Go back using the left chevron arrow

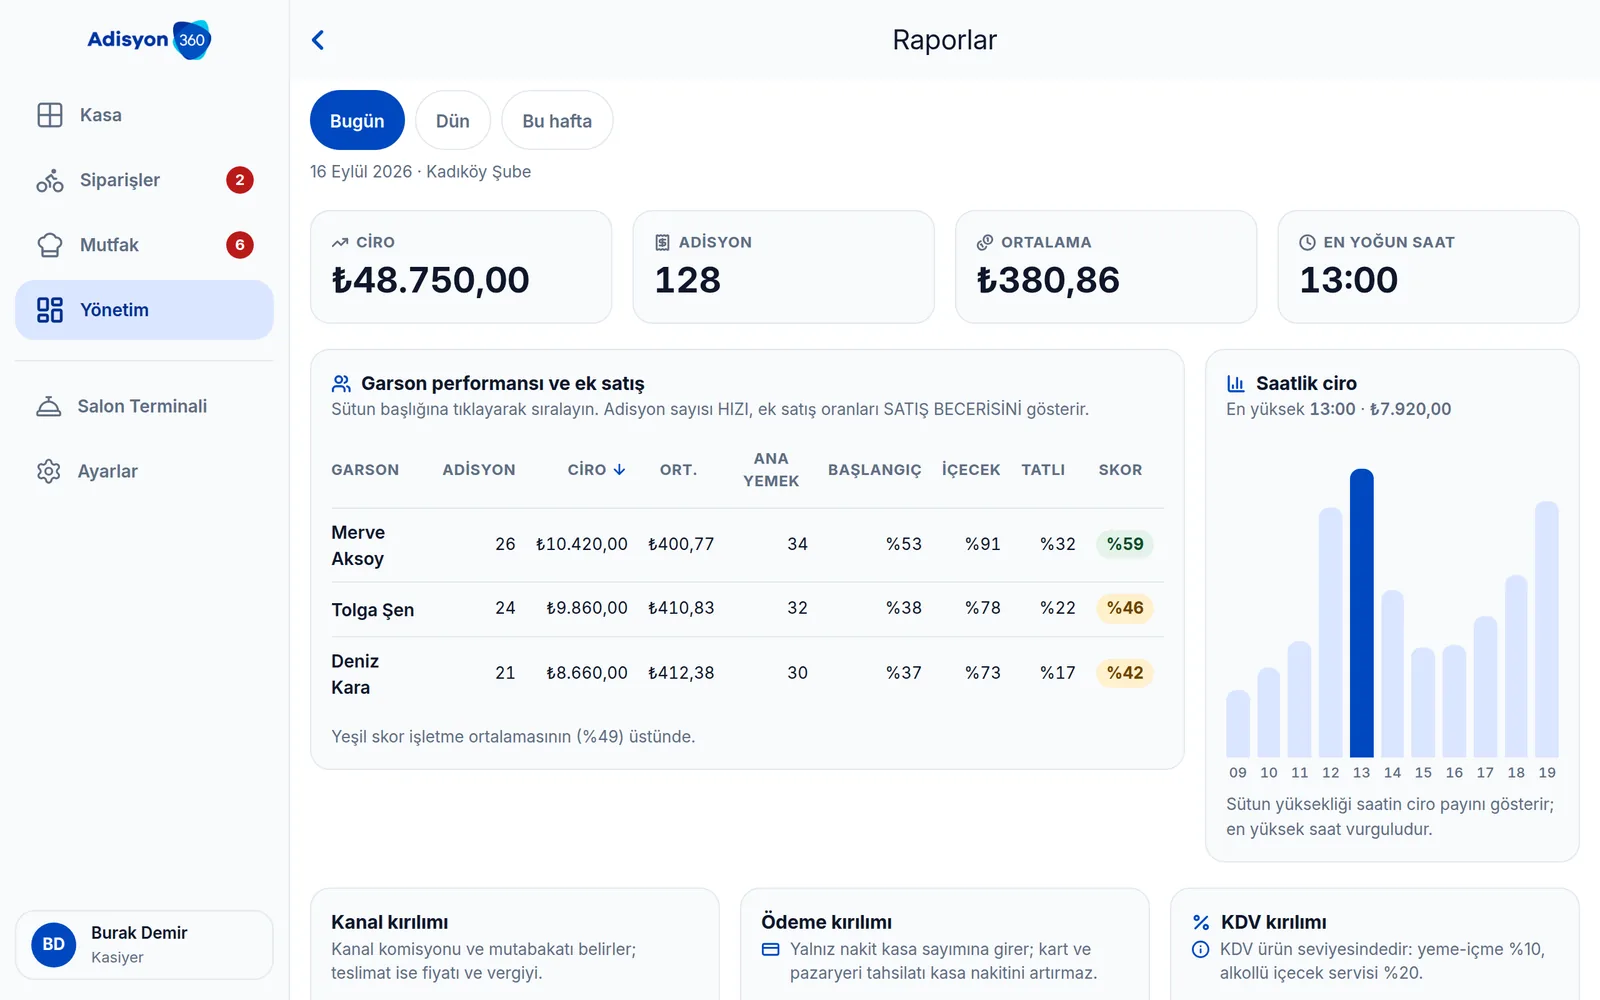pyautogui.click(x=318, y=40)
